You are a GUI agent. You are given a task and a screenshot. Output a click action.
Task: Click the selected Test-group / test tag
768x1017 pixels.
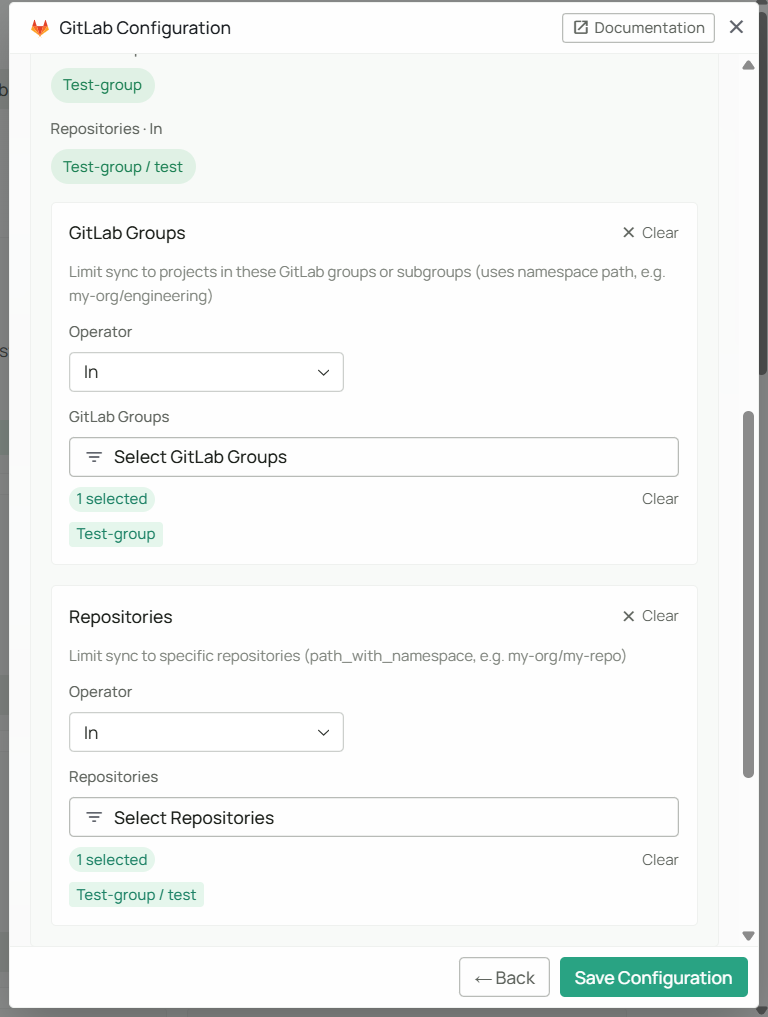pyautogui.click(x=136, y=895)
